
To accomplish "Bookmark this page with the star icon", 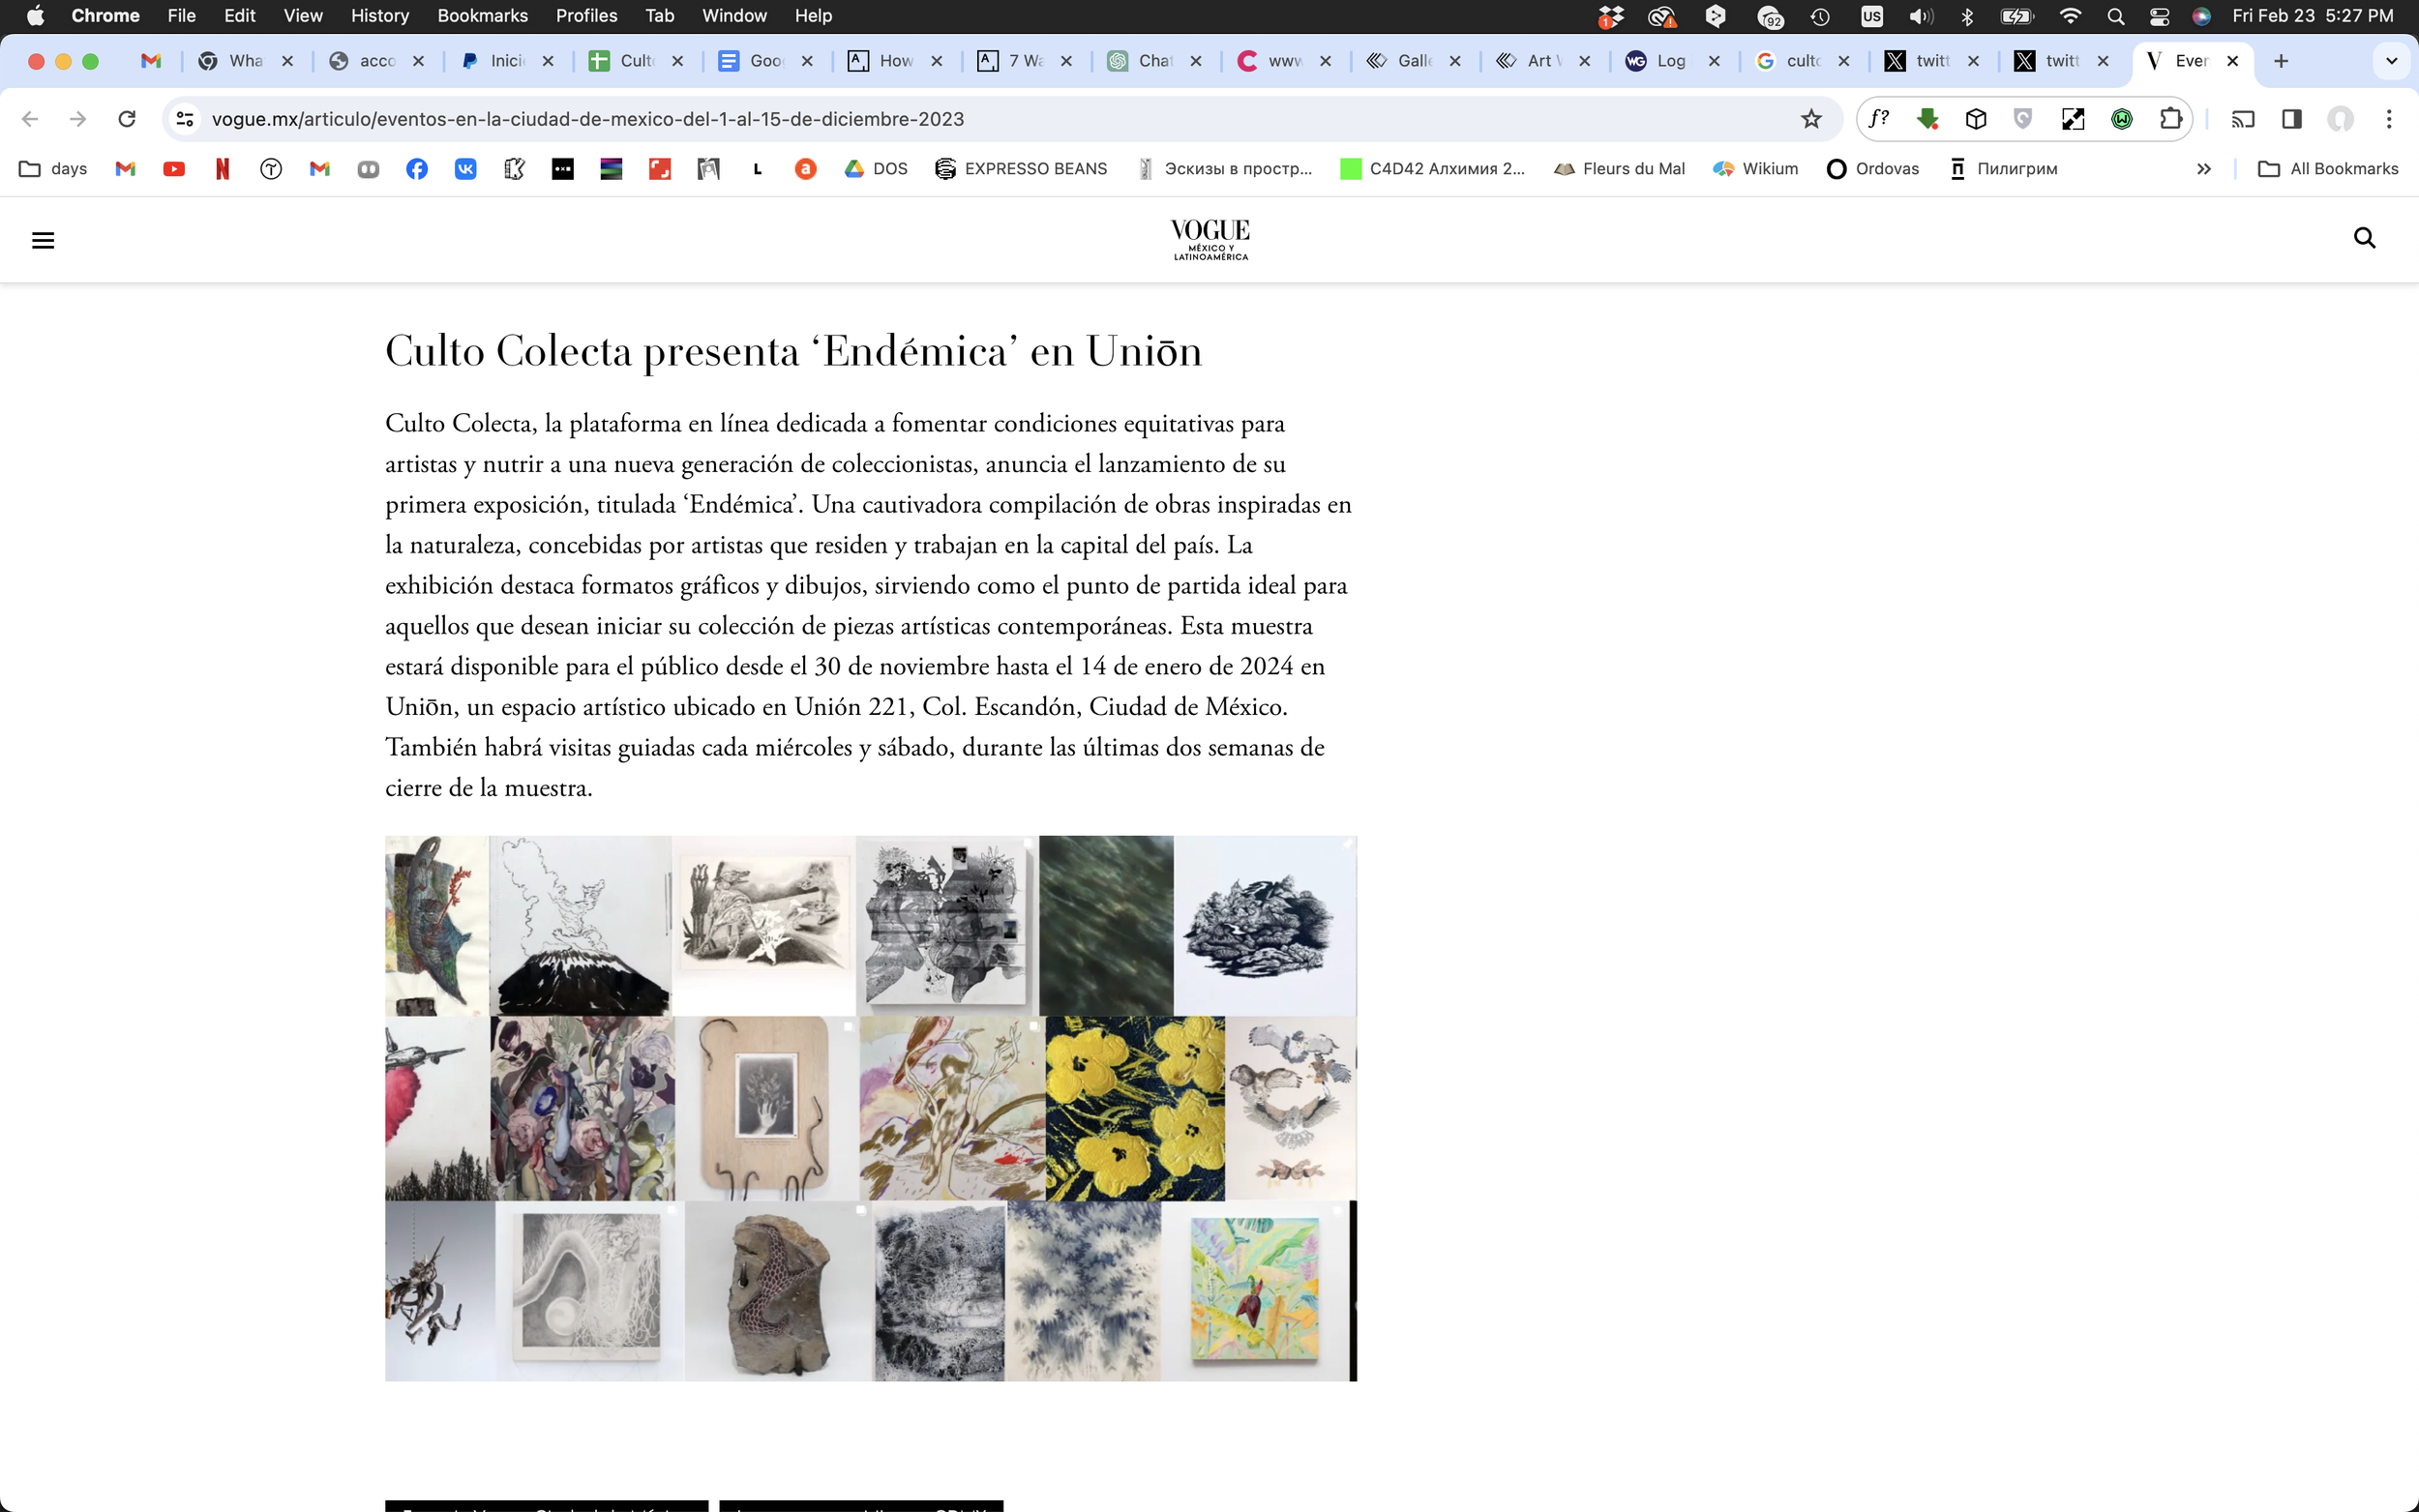I will (x=1811, y=119).
